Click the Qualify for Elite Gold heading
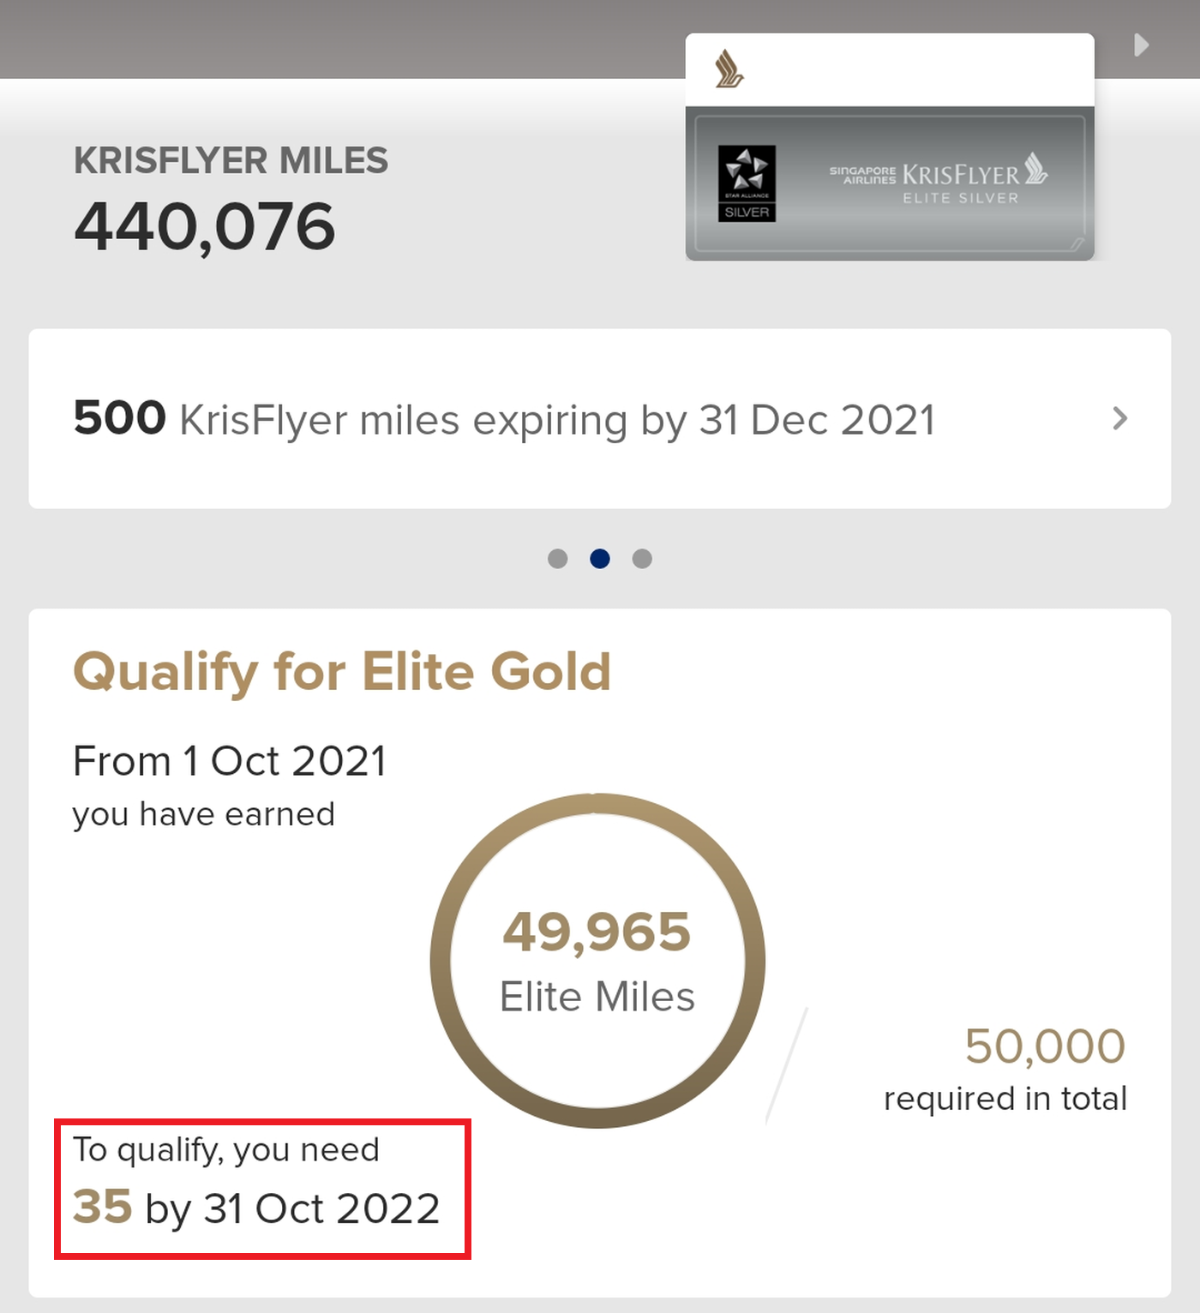1200x1313 pixels. point(342,672)
